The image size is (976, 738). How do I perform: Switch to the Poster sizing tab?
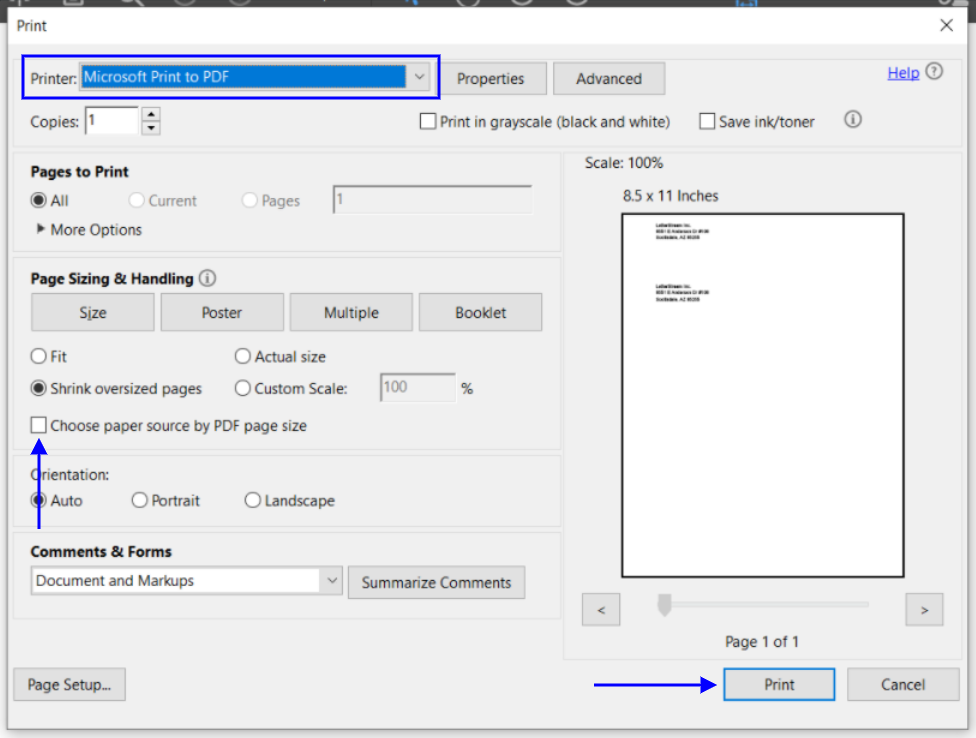click(222, 313)
